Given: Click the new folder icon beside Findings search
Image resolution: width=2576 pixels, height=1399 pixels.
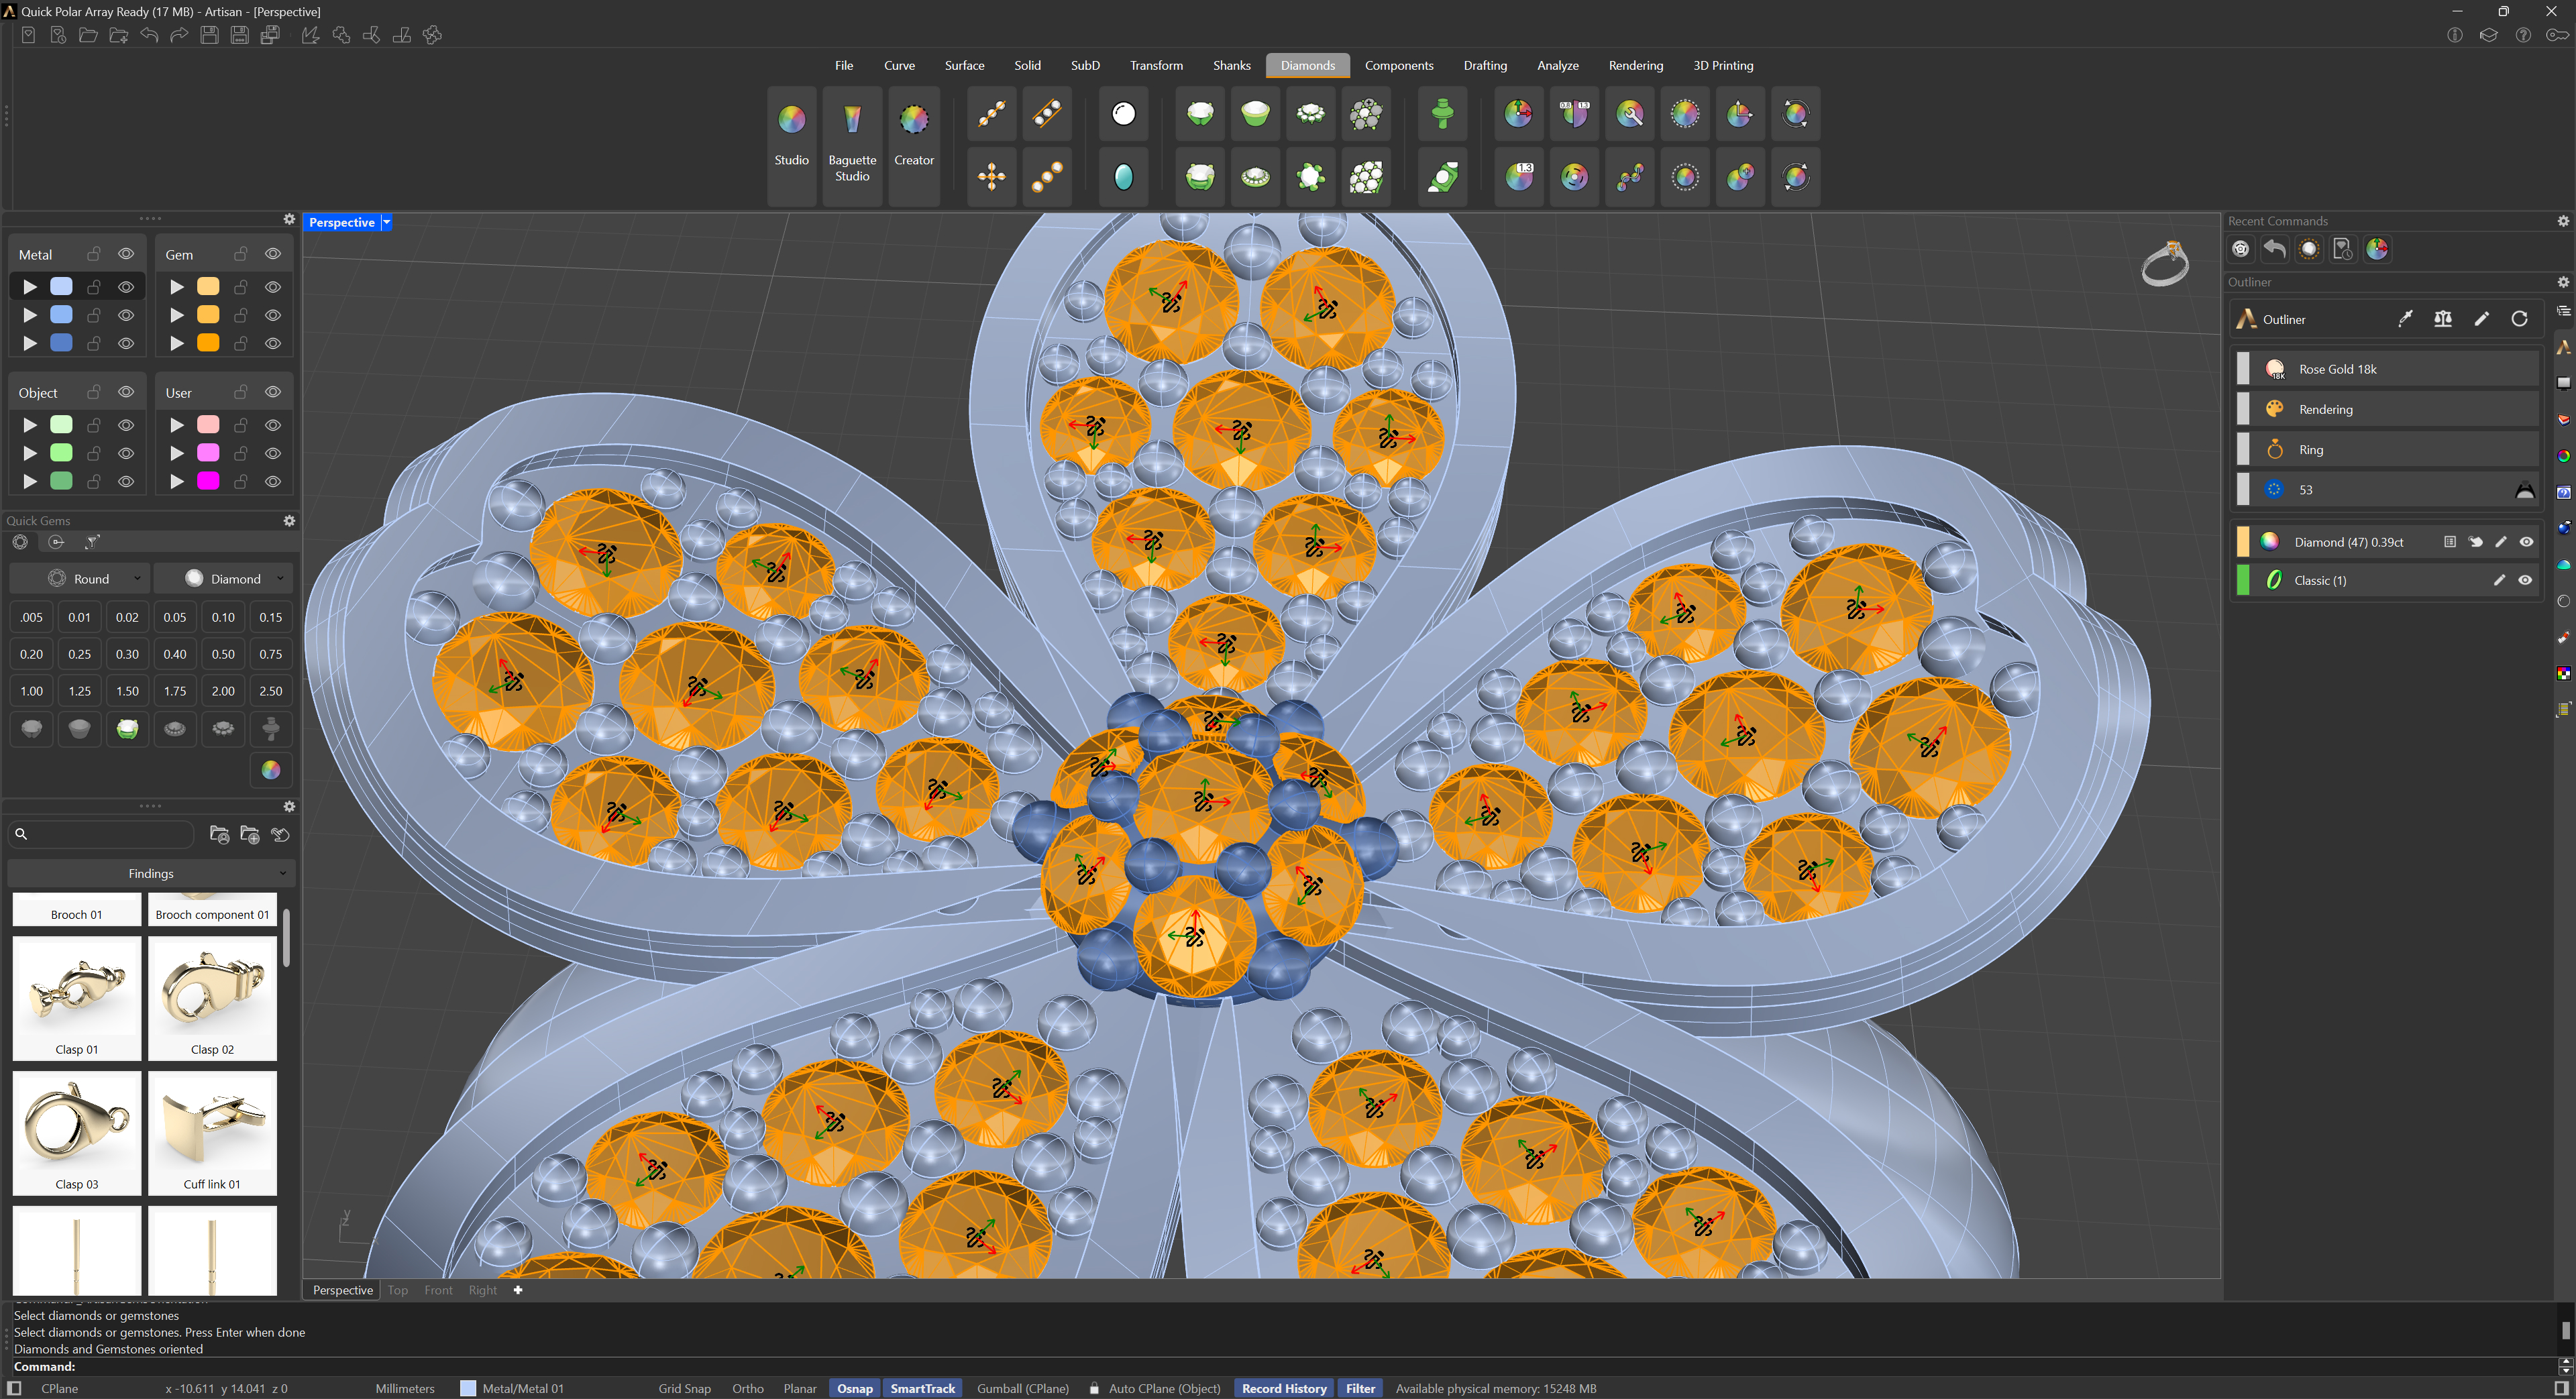Looking at the screenshot, I should coord(250,834).
